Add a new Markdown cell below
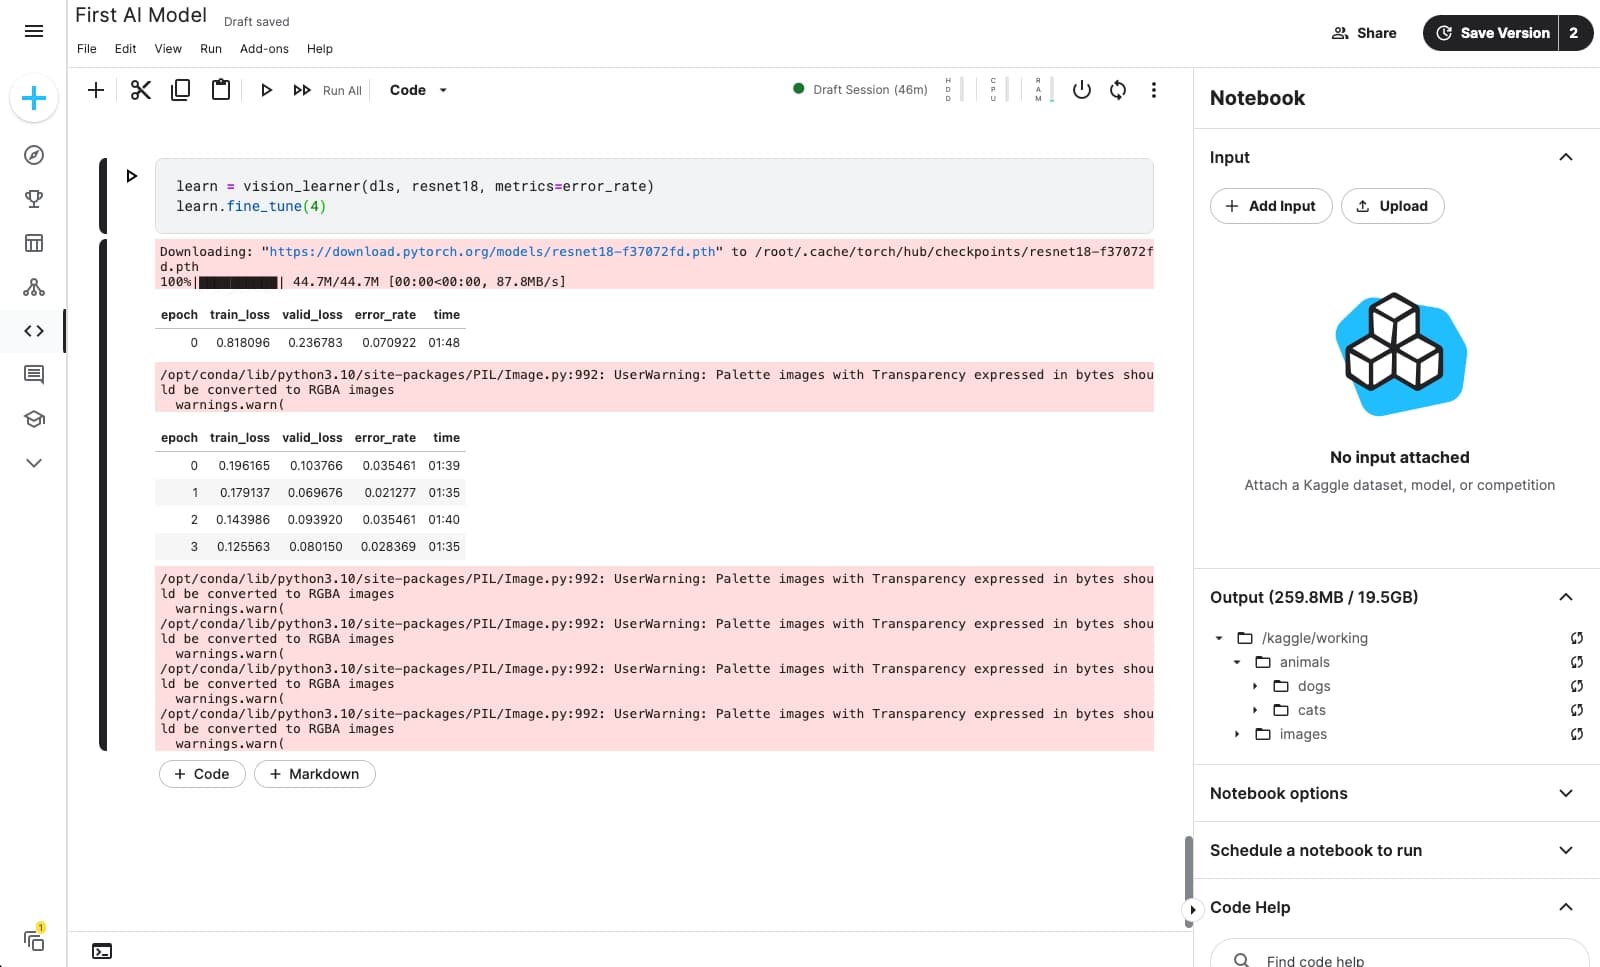 [314, 774]
